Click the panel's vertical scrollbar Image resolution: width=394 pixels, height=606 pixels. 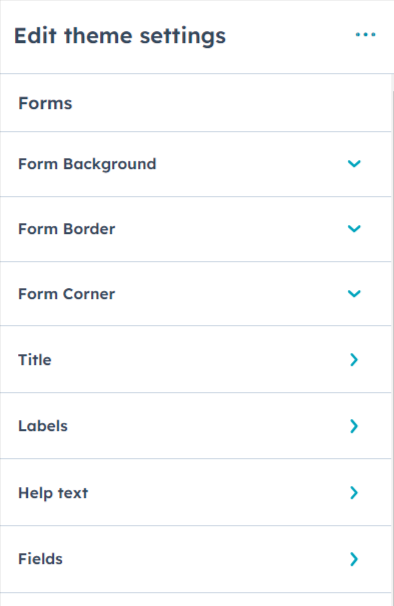(392, 340)
